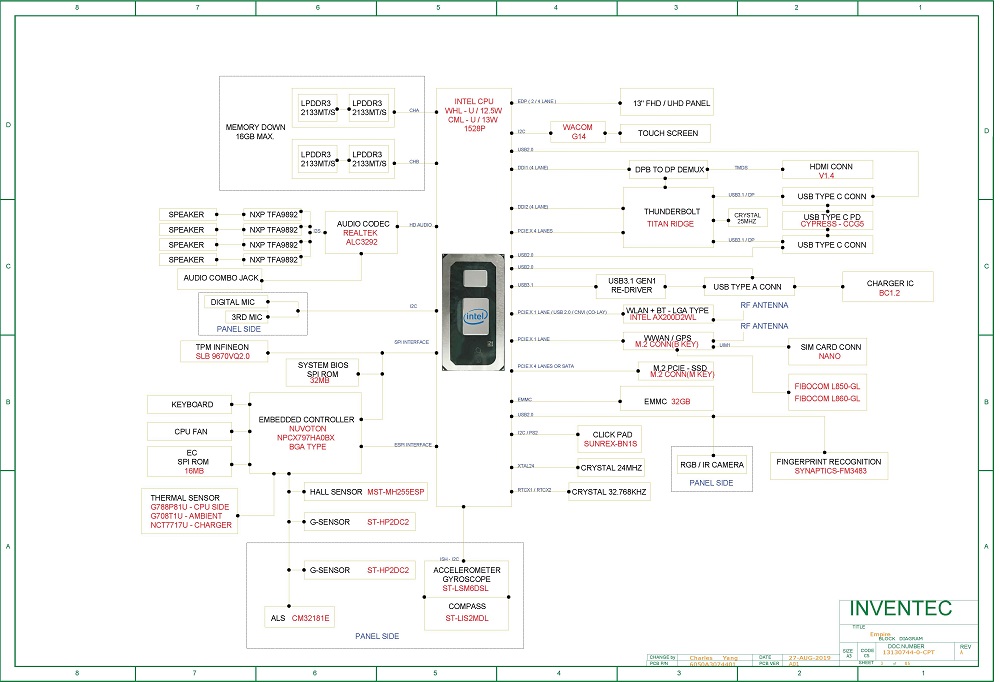Select the "CM32181E" ALS part number
This screenshot has height=682, width=1000.
tap(311, 618)
